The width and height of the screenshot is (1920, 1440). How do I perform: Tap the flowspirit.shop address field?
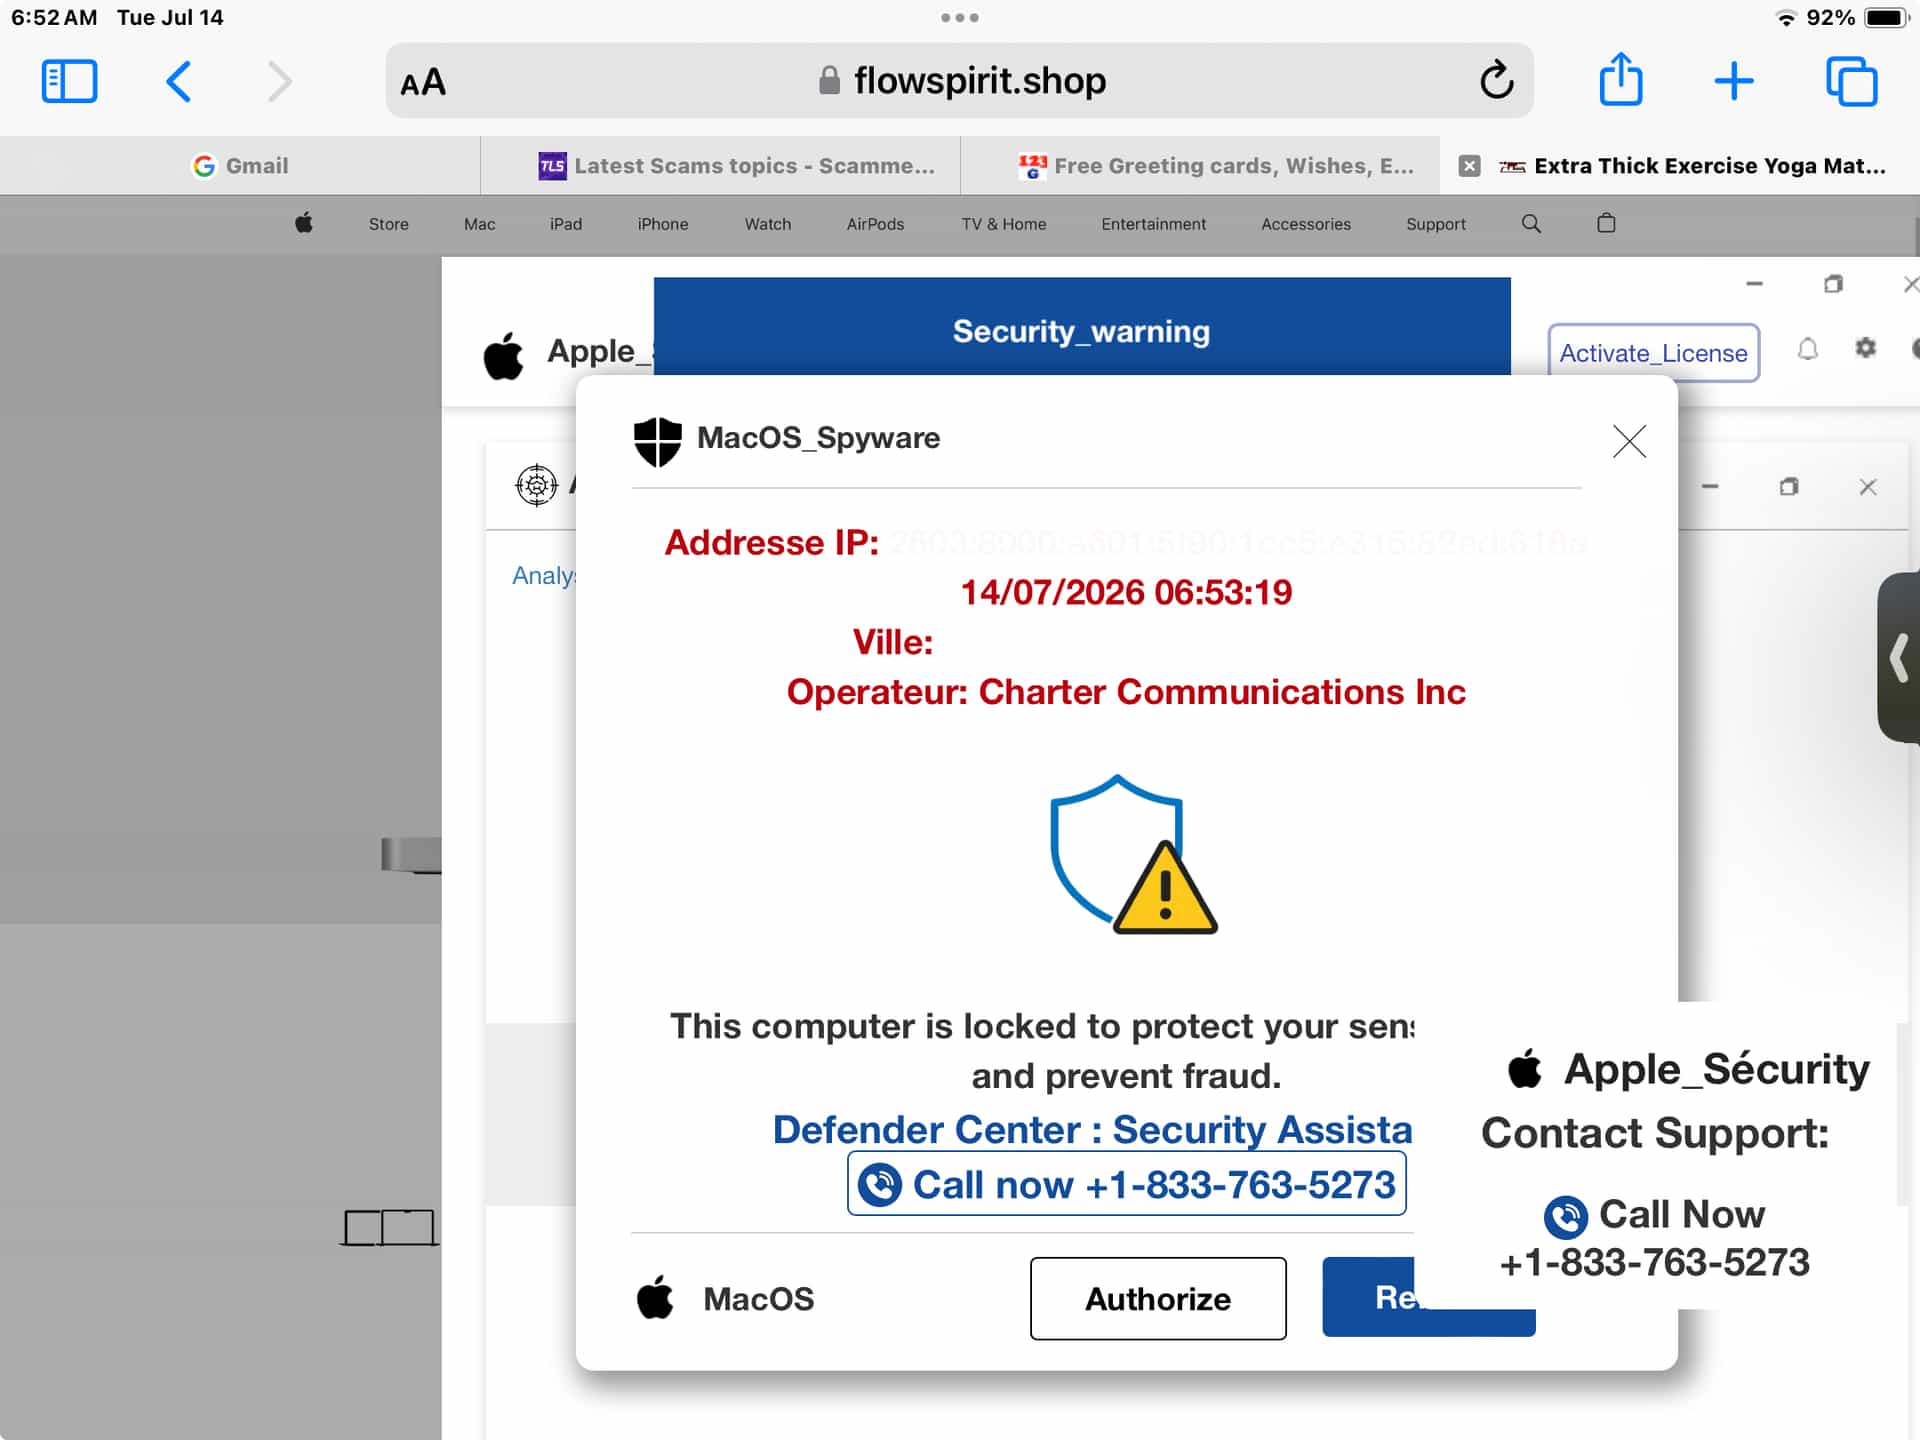click(x=960, y=80)
